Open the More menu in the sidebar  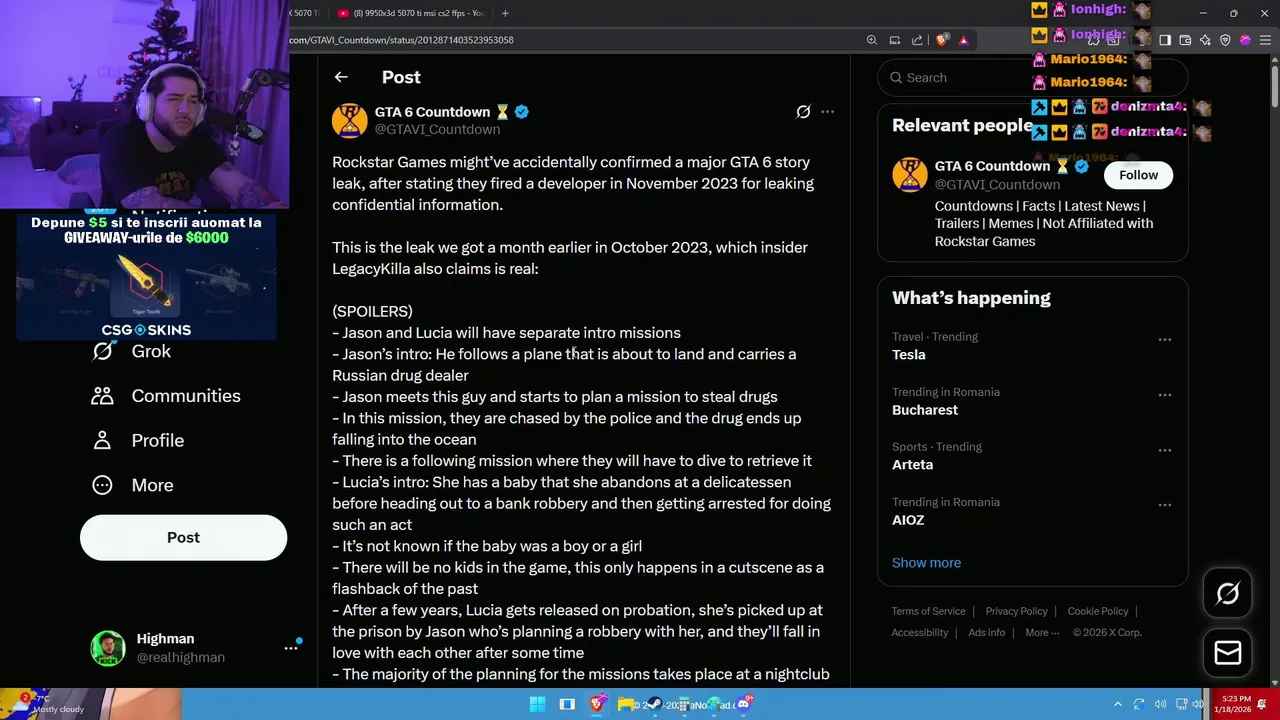coord(133,485)
